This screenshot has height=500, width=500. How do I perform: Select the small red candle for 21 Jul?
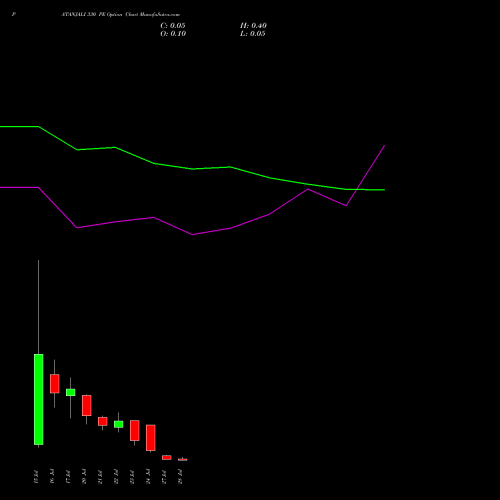pyautogui.click(x=103, y=421)
